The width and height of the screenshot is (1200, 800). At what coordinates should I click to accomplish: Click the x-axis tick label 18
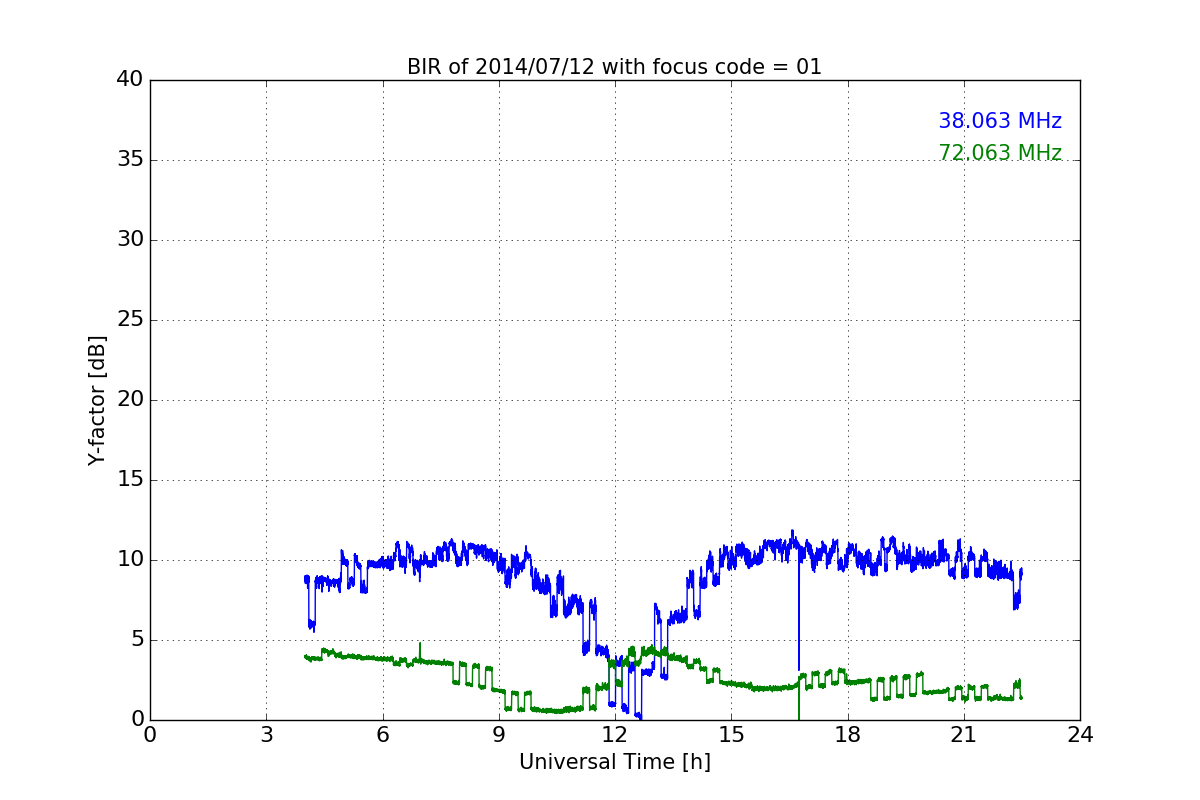coord(848,734)
